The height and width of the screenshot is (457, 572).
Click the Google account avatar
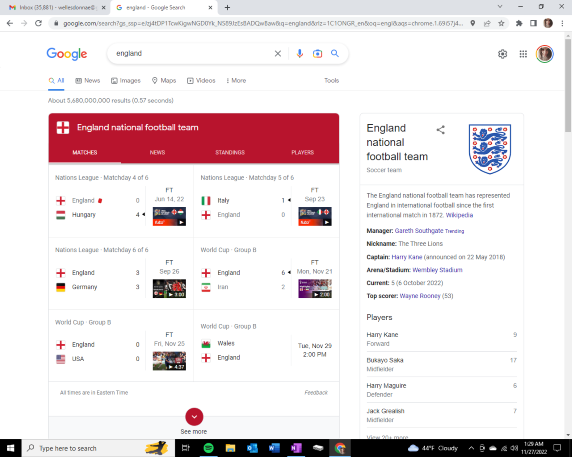click(x=545, y=54)
